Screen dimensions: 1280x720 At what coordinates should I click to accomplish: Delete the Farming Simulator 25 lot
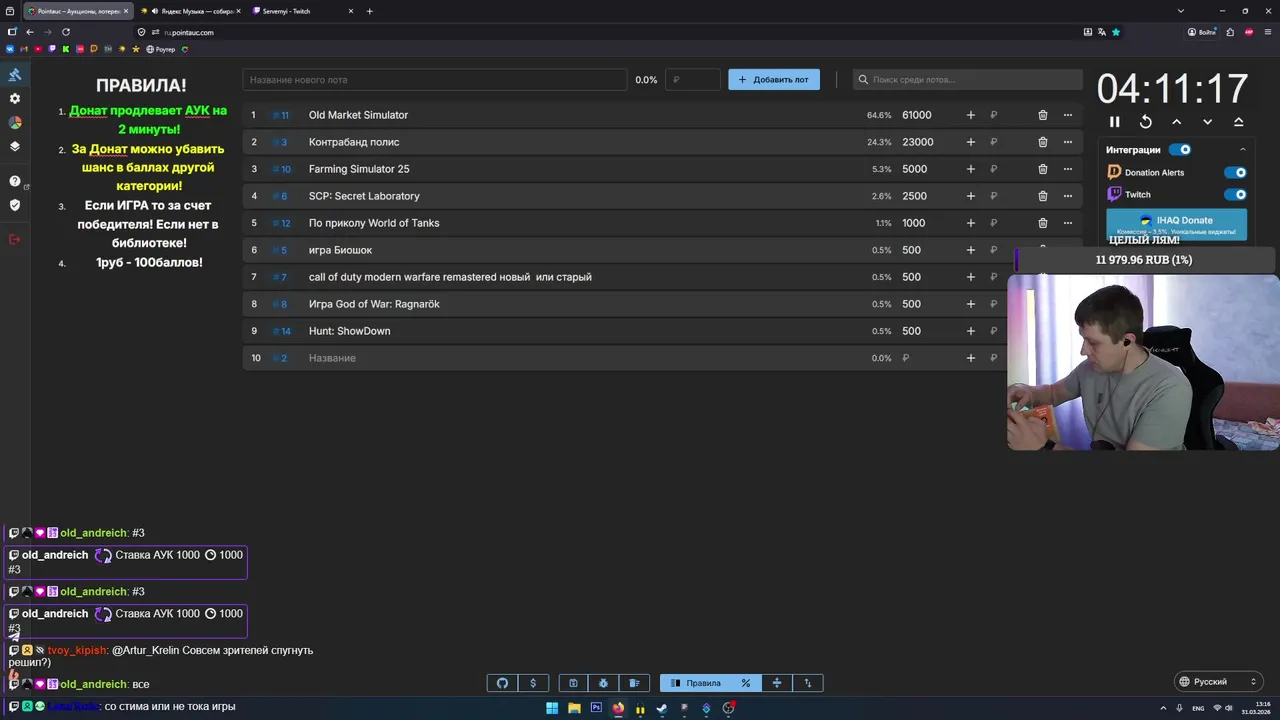pos(1042,169)
